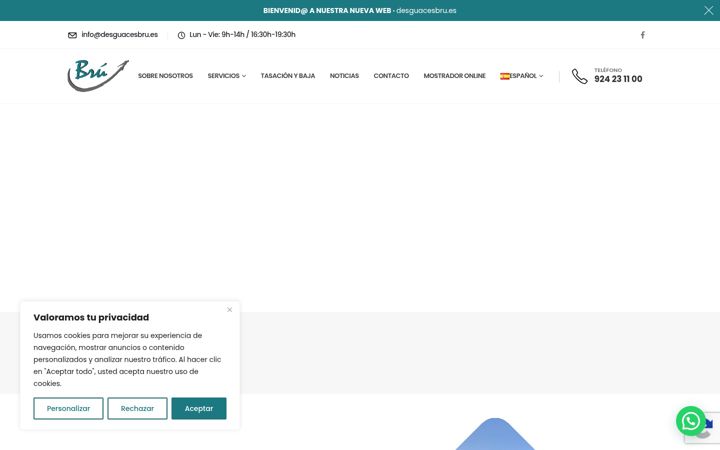The height and width of the screenshot is (450, 720).
Task: Click the 'Valoramos tu privacidad' heading
Action: tap(91, 317)
